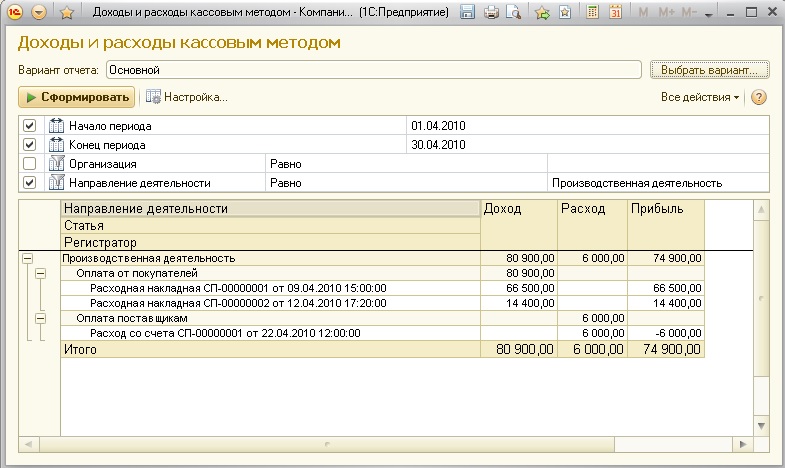This screenshot has height=468, width=785.
Task: Open help question mark icon
Action: tap(758, 97)
